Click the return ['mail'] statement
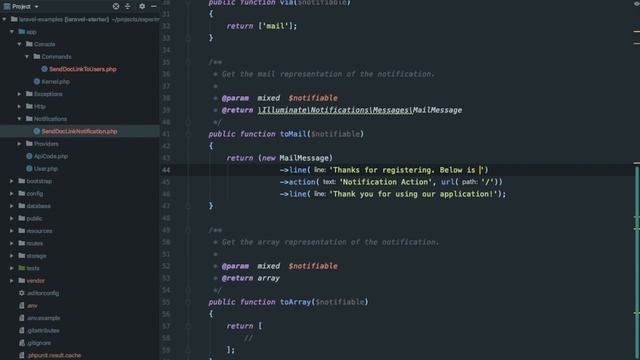The width and height of the screenshot is (640, 360). [x=262, y=26]
